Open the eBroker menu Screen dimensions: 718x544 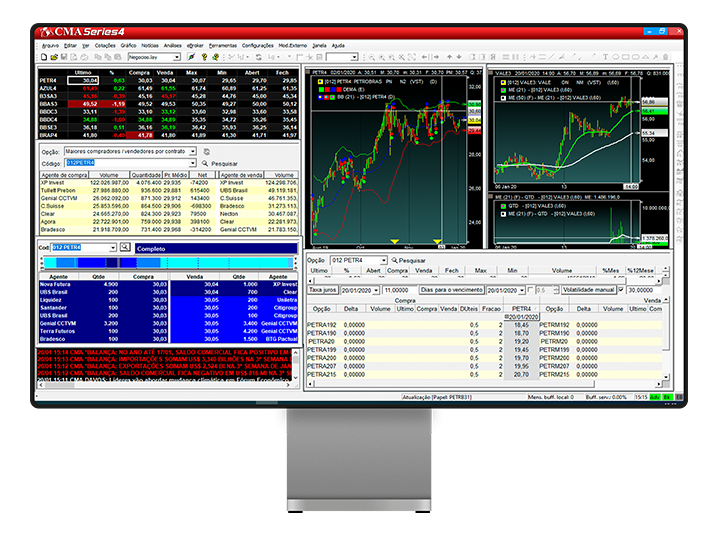tap(195, 46)
